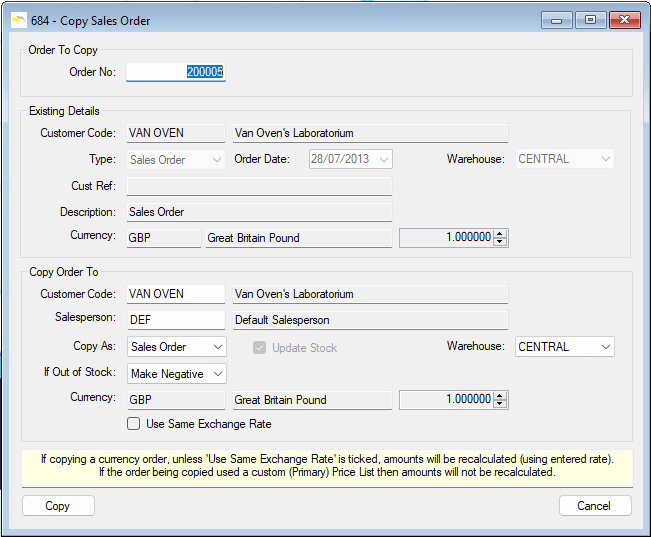Toggle the Update Stock checkbox
Viewport: 651px width, 537px height.
(258, 348)
